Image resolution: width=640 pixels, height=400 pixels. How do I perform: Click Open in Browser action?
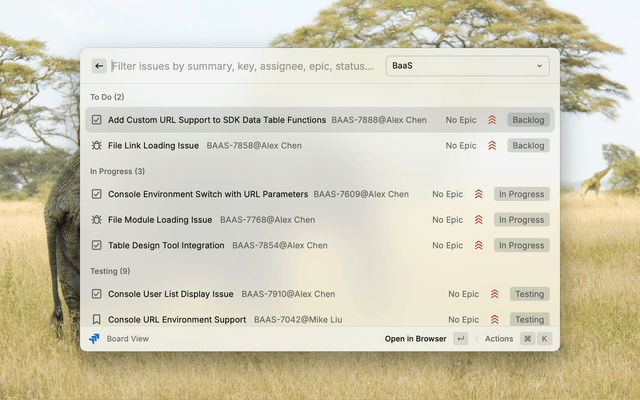pyautogui.click(x=415, y=339)
